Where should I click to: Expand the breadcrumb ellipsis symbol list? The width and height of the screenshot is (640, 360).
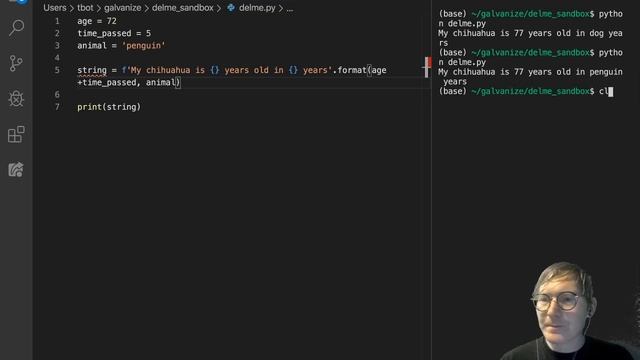tap(290, 8)
